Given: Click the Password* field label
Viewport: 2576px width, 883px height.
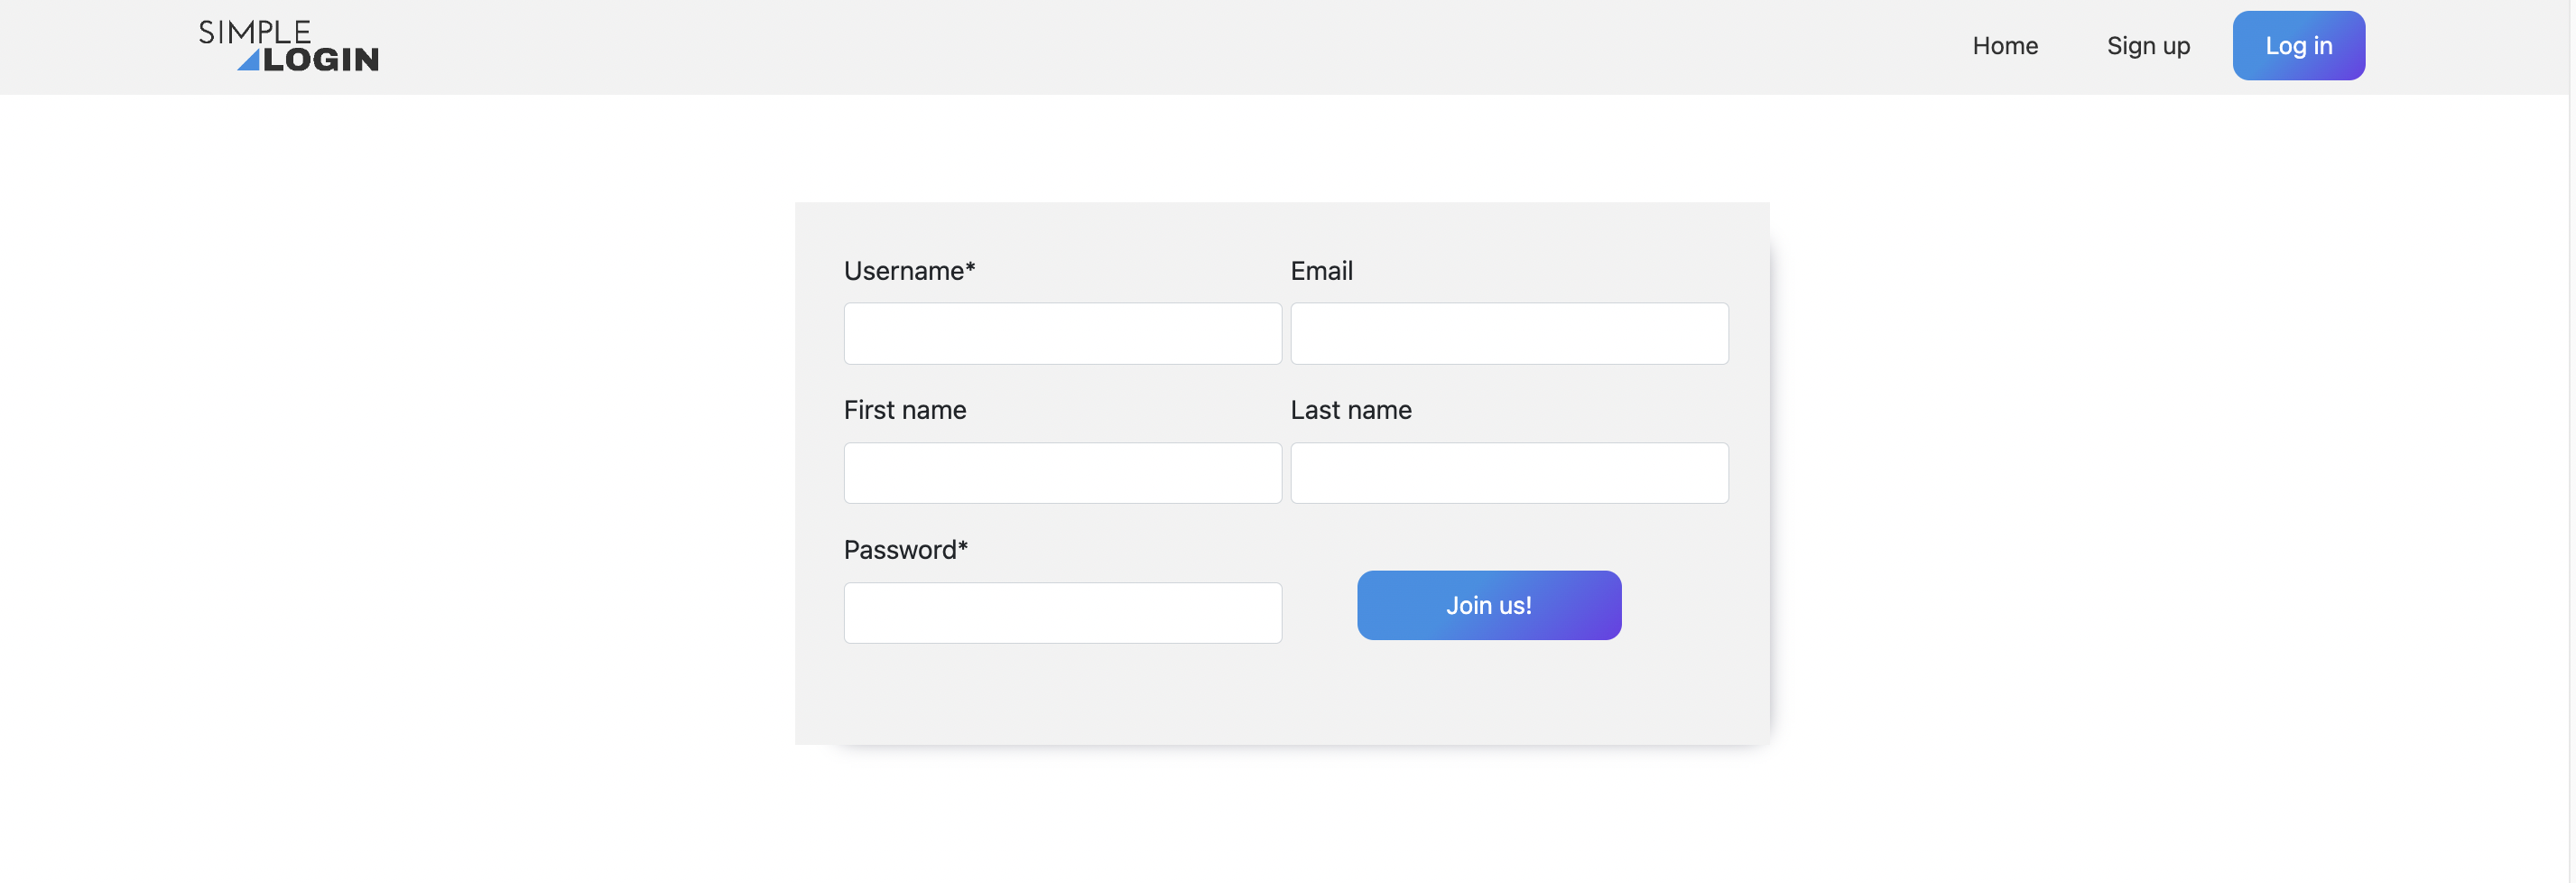Looking at the screenshot, I should (x=904, y=549).
